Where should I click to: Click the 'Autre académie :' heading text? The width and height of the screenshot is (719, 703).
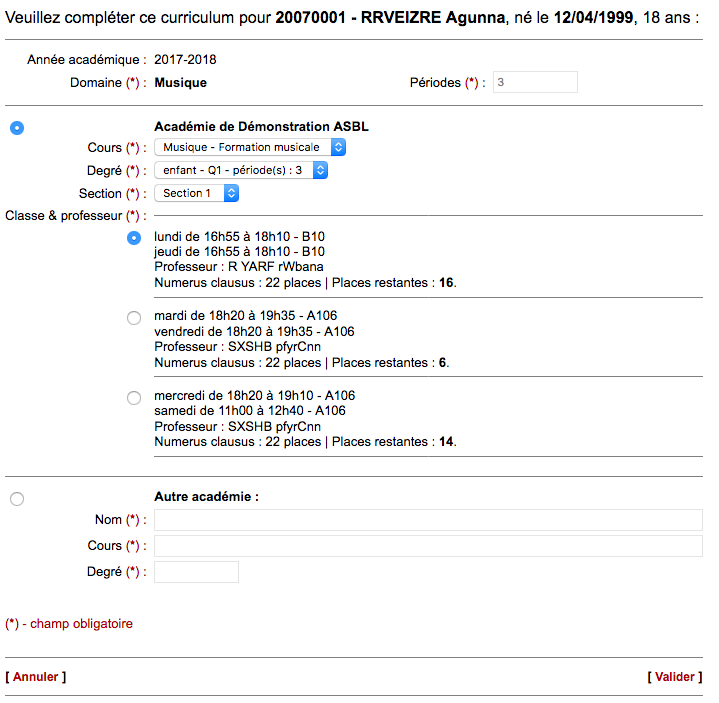[x=206, y=497]
